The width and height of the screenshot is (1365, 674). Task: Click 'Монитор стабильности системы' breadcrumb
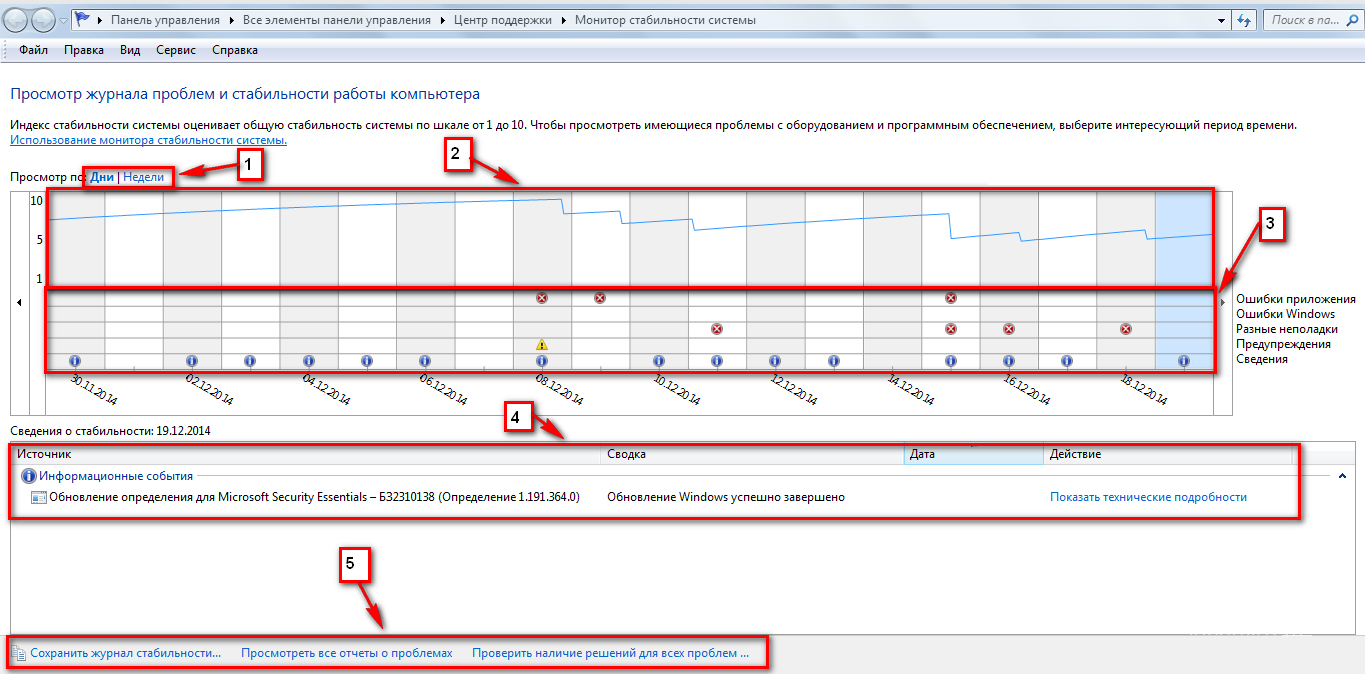665,20
